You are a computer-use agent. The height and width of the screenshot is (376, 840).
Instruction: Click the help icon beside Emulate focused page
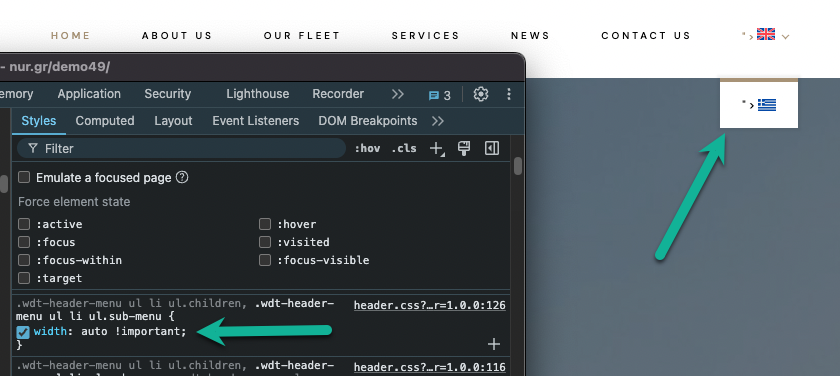[182, 177]
